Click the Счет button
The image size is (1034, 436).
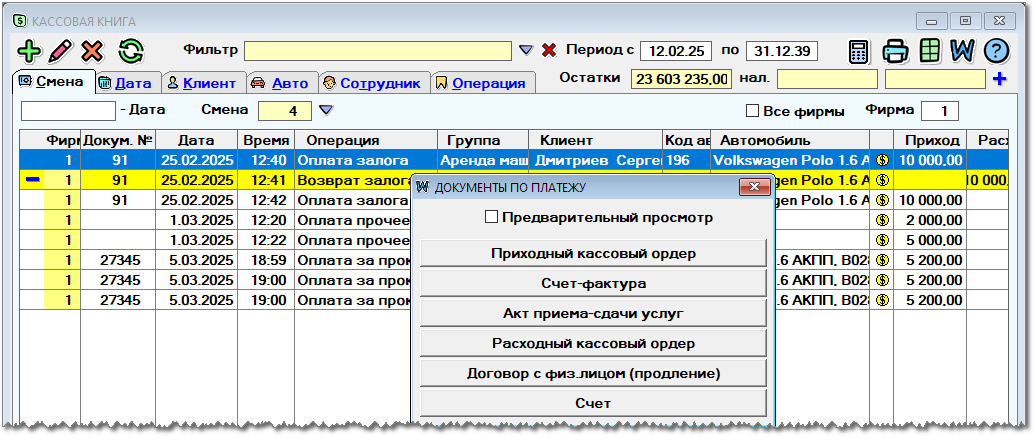593,403
